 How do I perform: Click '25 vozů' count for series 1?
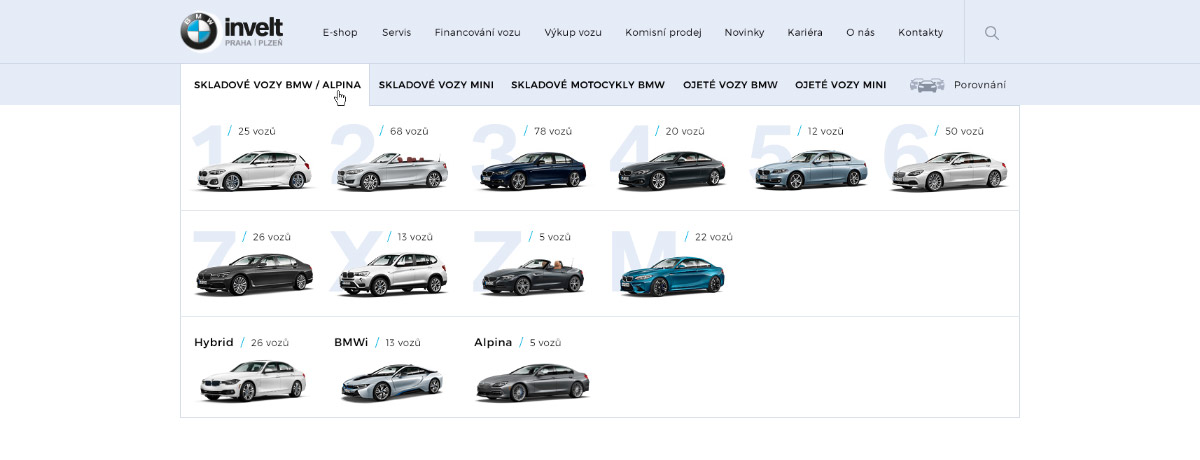[257, 131]
